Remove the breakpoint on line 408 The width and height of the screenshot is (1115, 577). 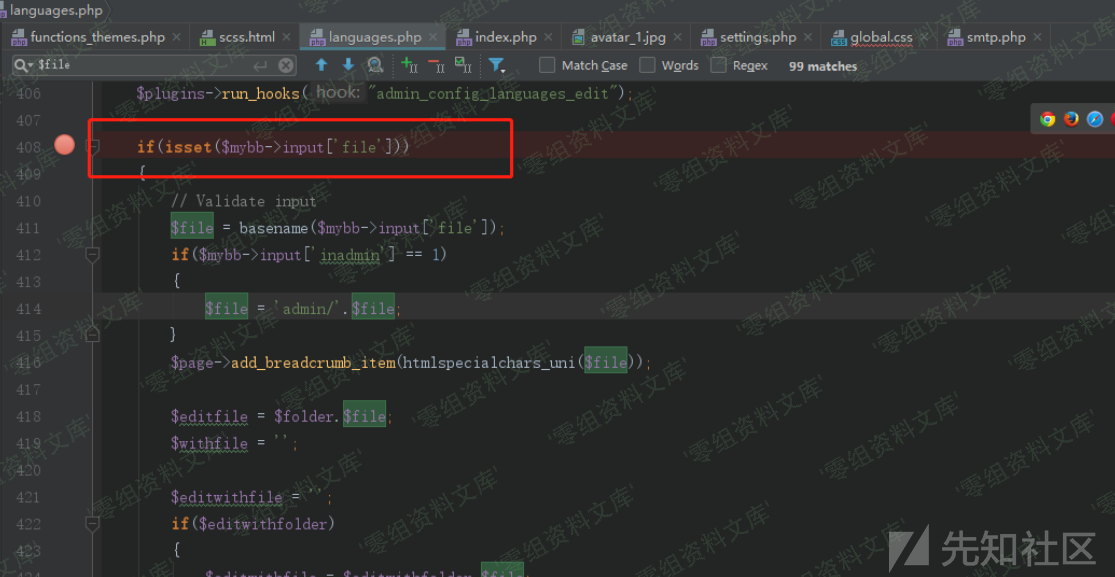(x=64, y=146)
